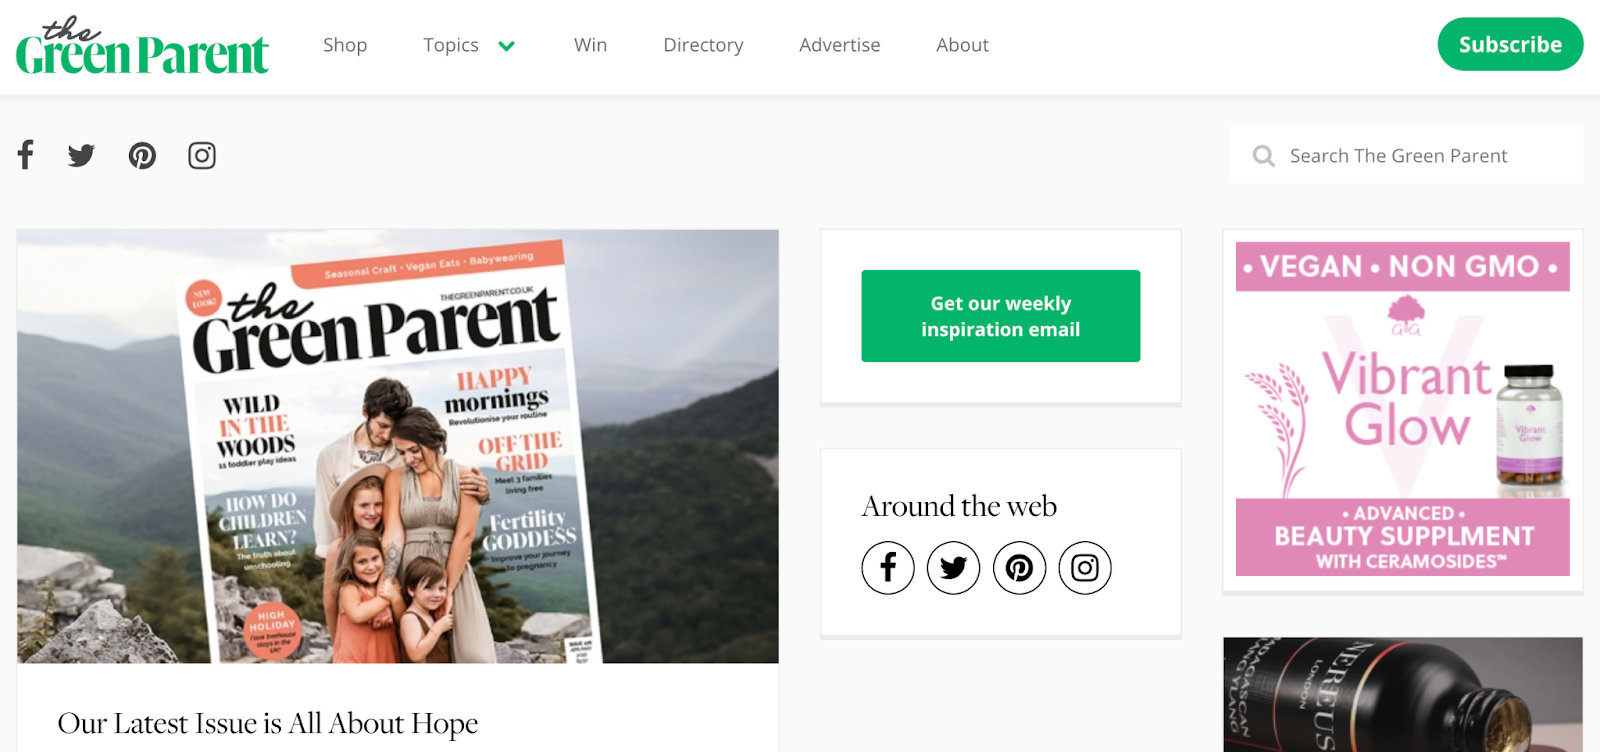
Task: Open Our Latest Issue is All About Hope article
Action: (x=268, y=723)
